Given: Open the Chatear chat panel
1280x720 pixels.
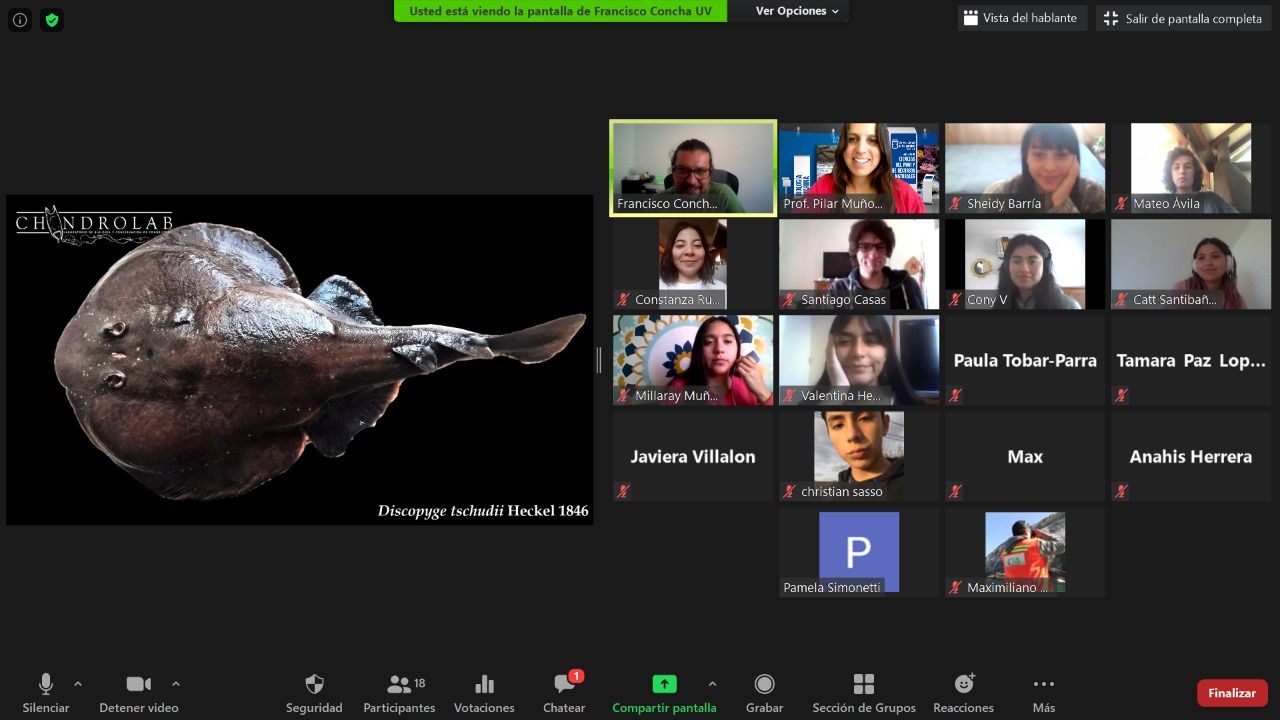Looking at the screenshot, I should tap(564, 685).
